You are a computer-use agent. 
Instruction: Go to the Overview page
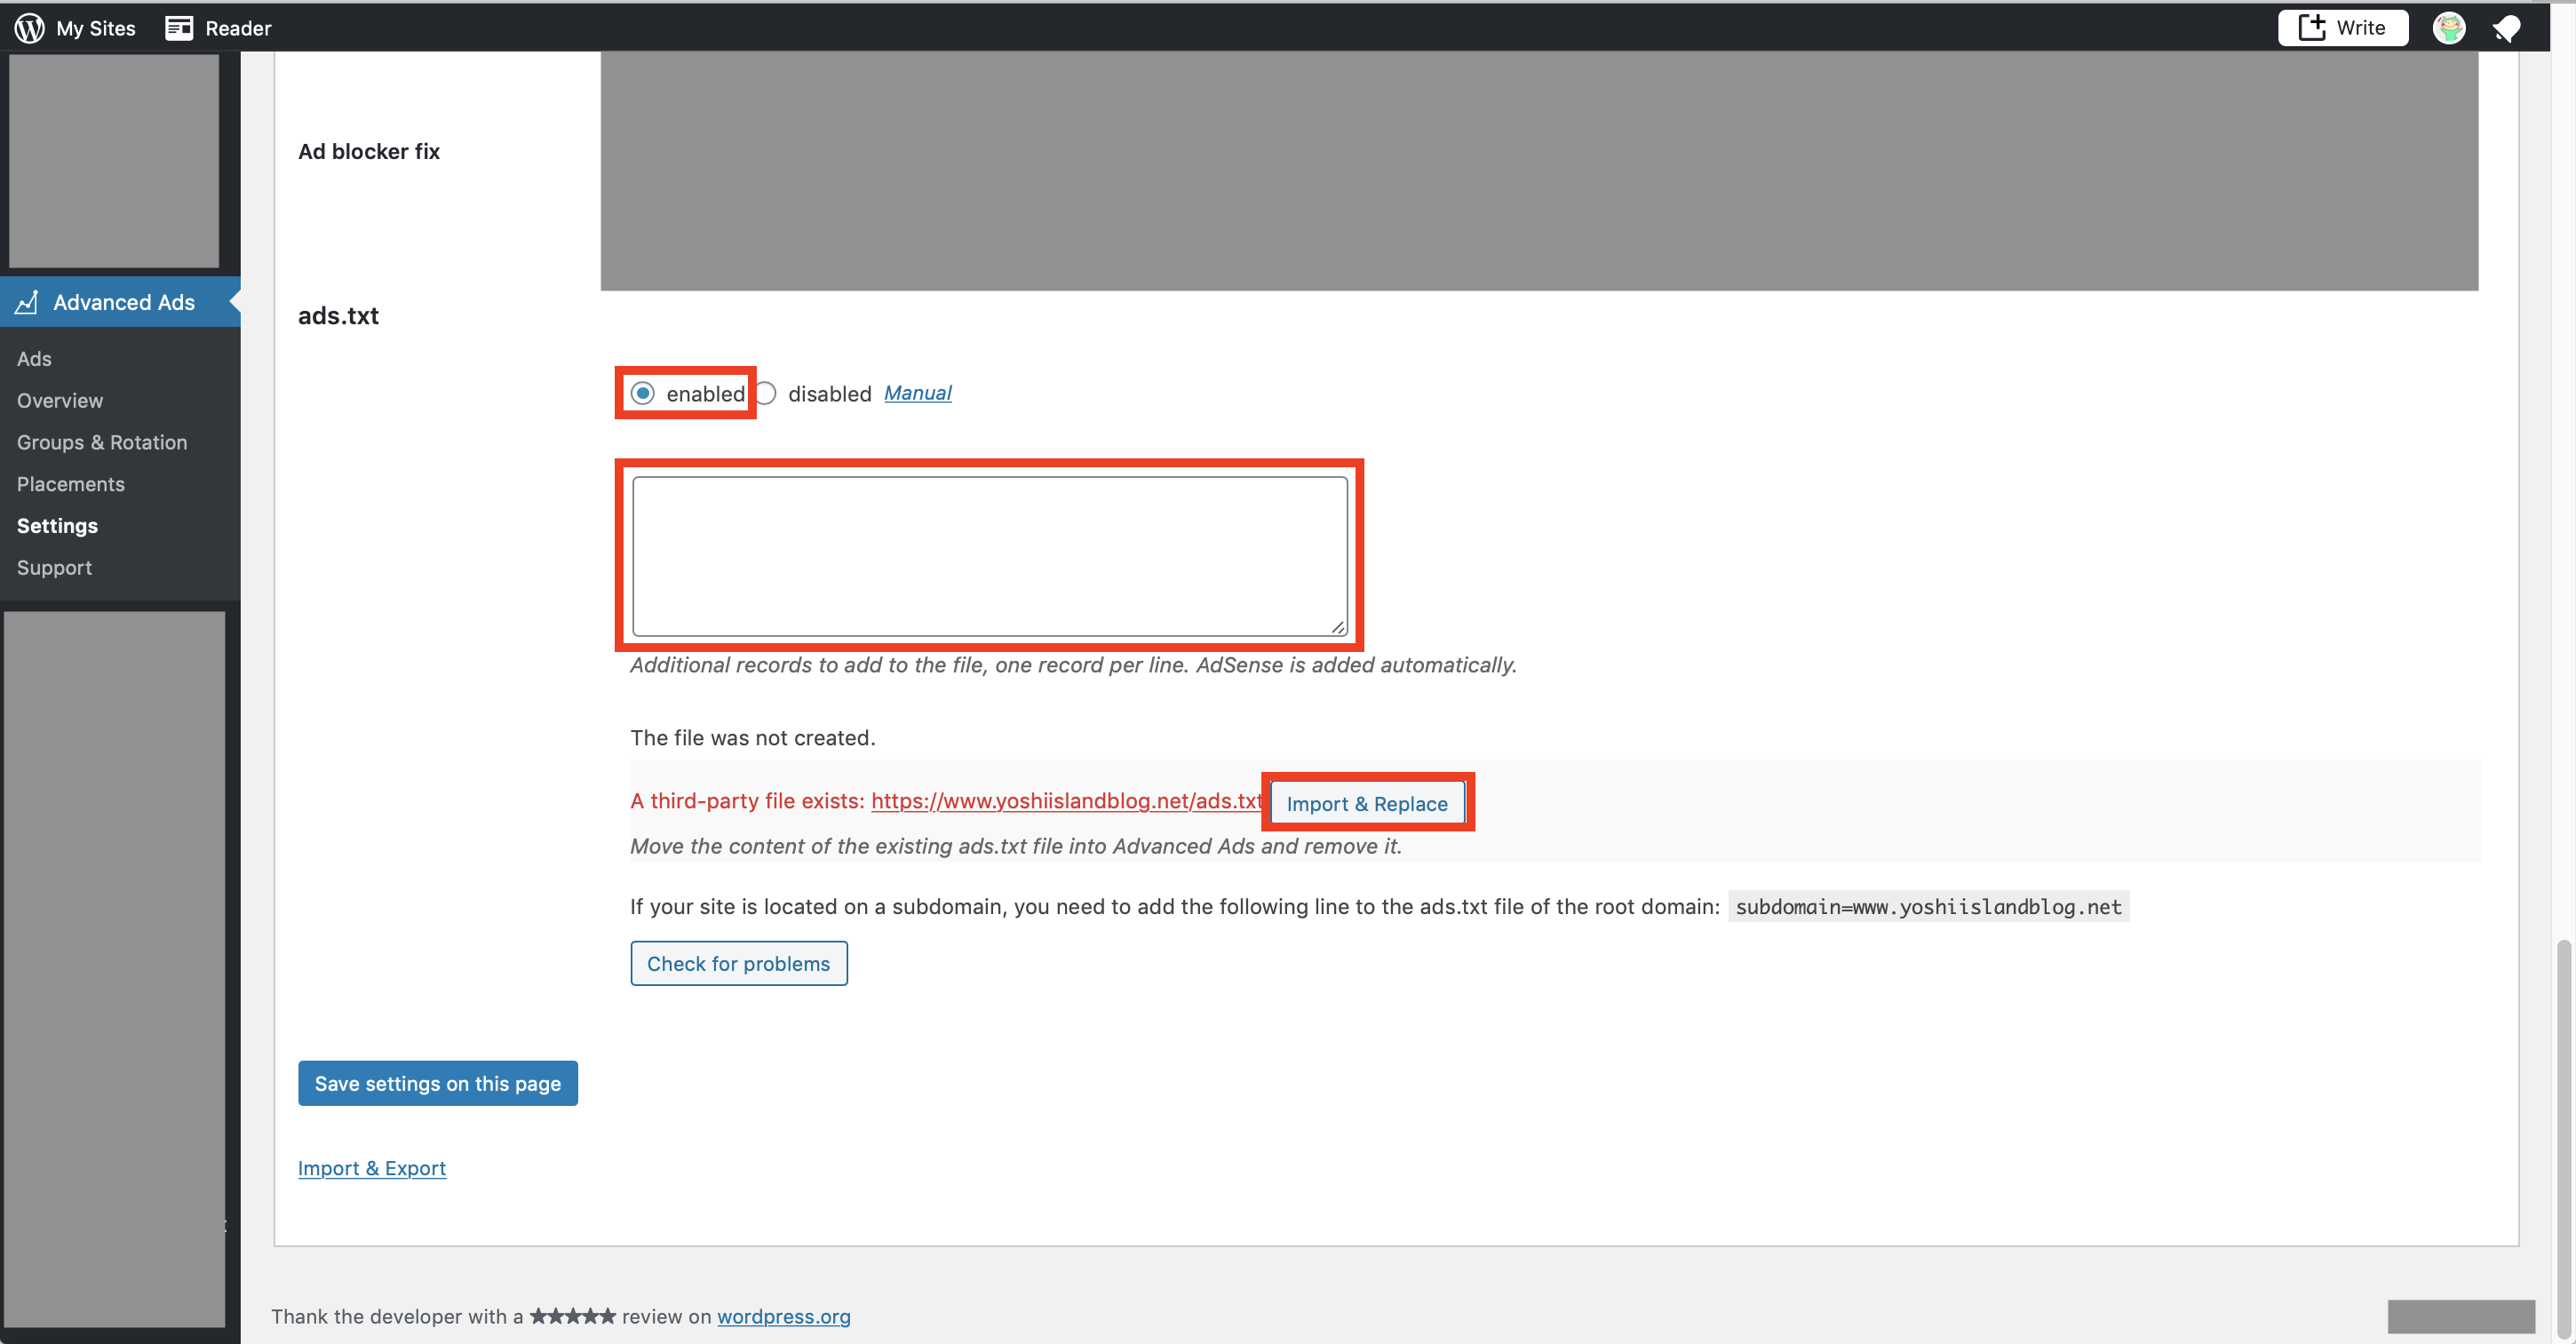click(60, 401)
